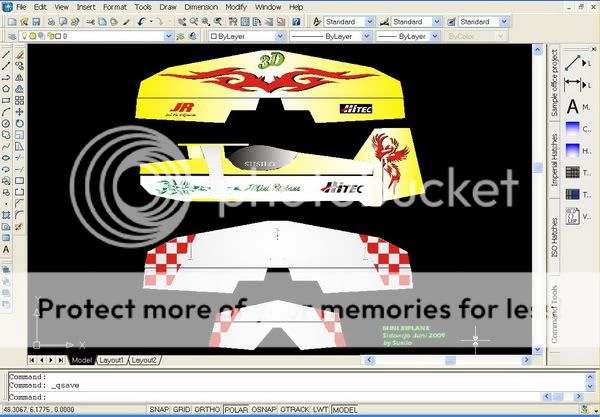The height and width of the screenshot is (417, 600).
Task: Toggle OSNAP in status bar
Action: (x=264, y=409)
